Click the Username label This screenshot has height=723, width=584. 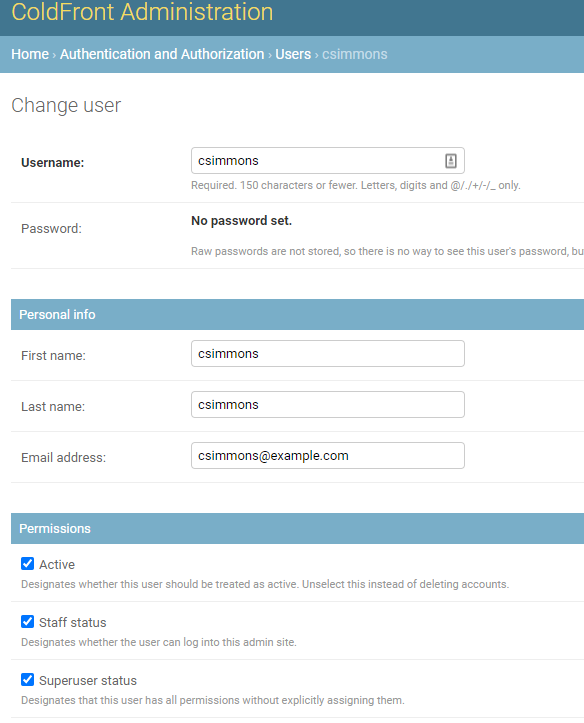point(53,163)
